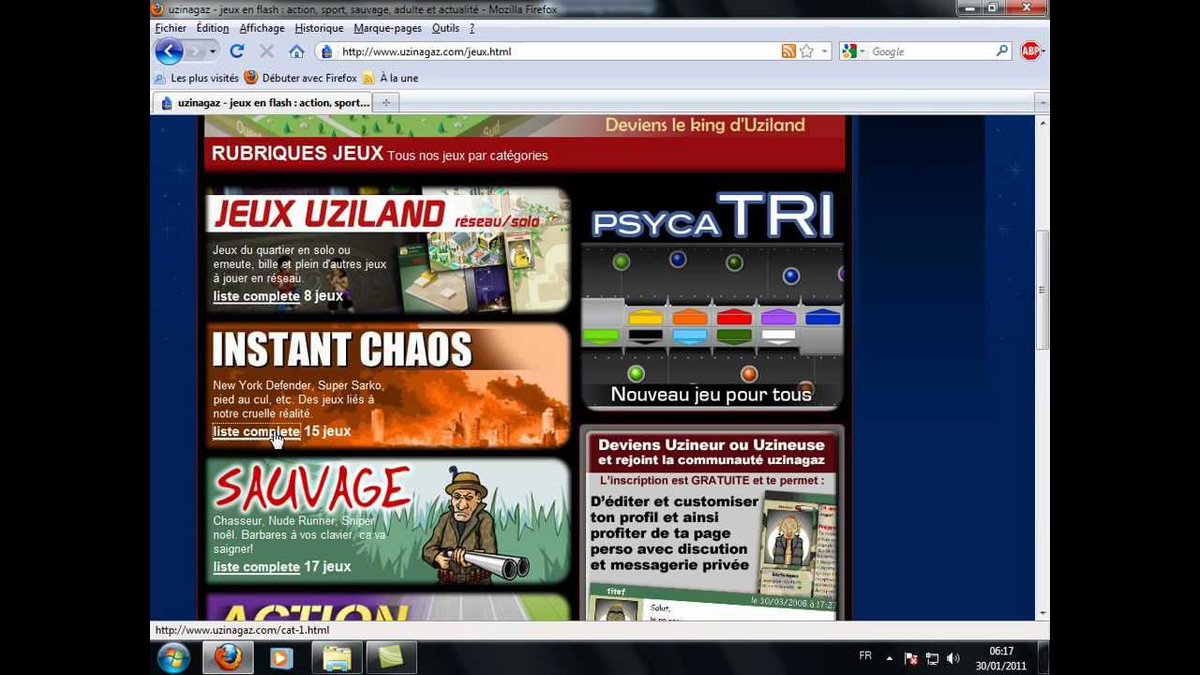Reload the page with the refresh icon
The height and width of the screenshot is (675, 1200).
click(x=237, y=51)
